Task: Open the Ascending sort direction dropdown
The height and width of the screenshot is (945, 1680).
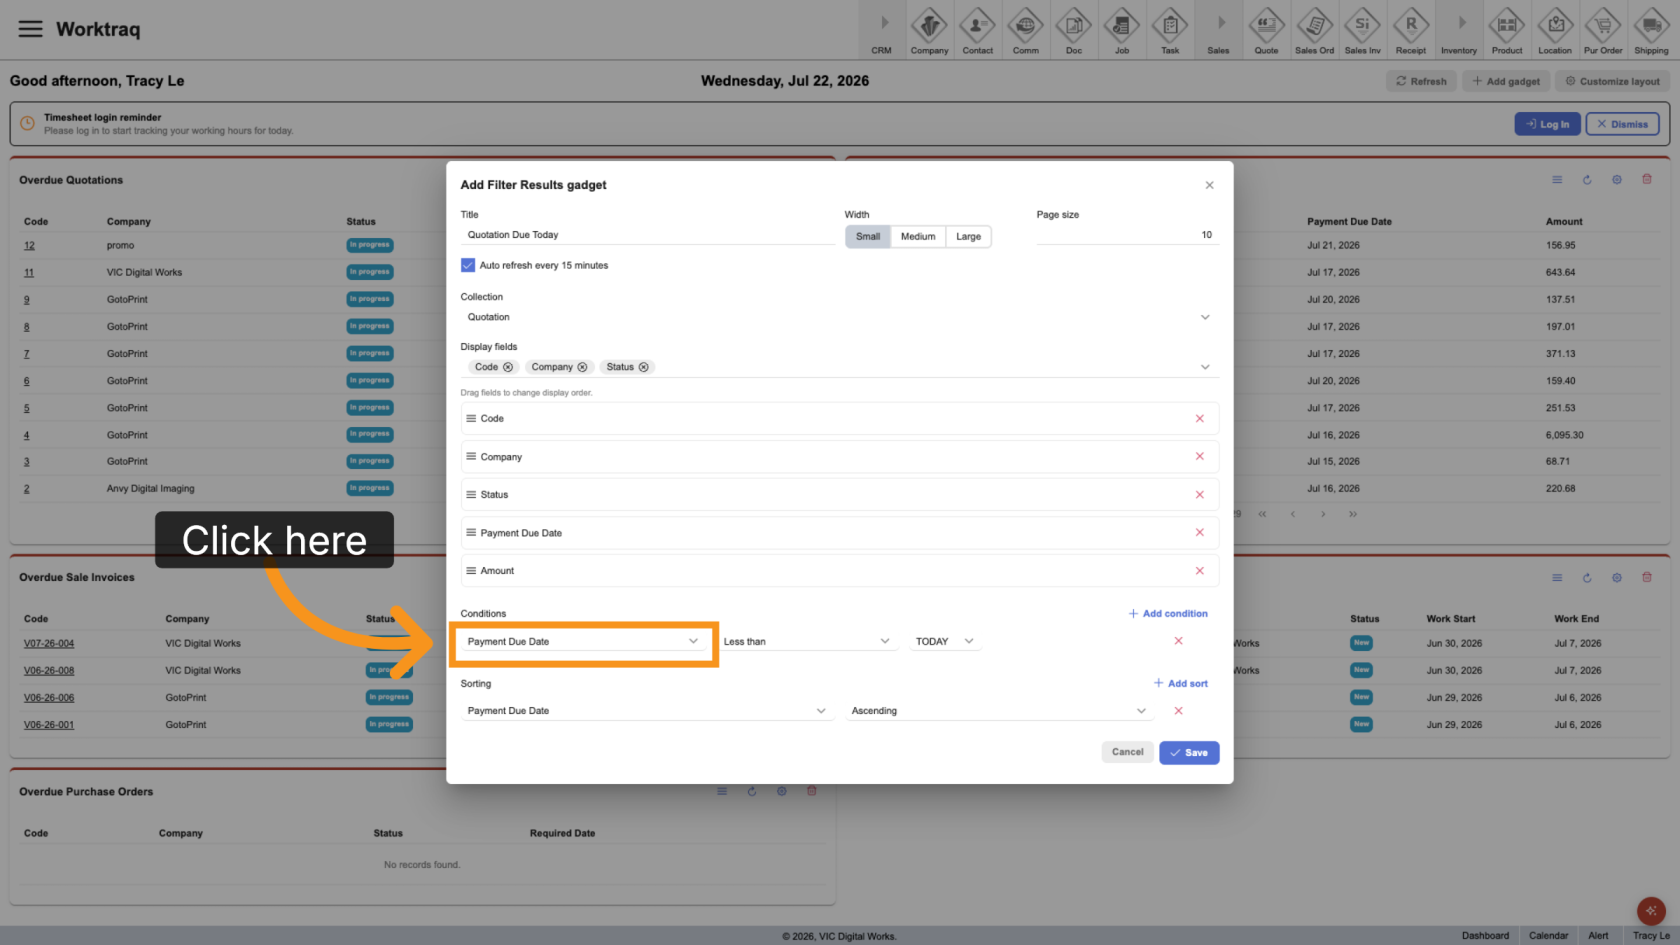Action: [x=999, y=711]
